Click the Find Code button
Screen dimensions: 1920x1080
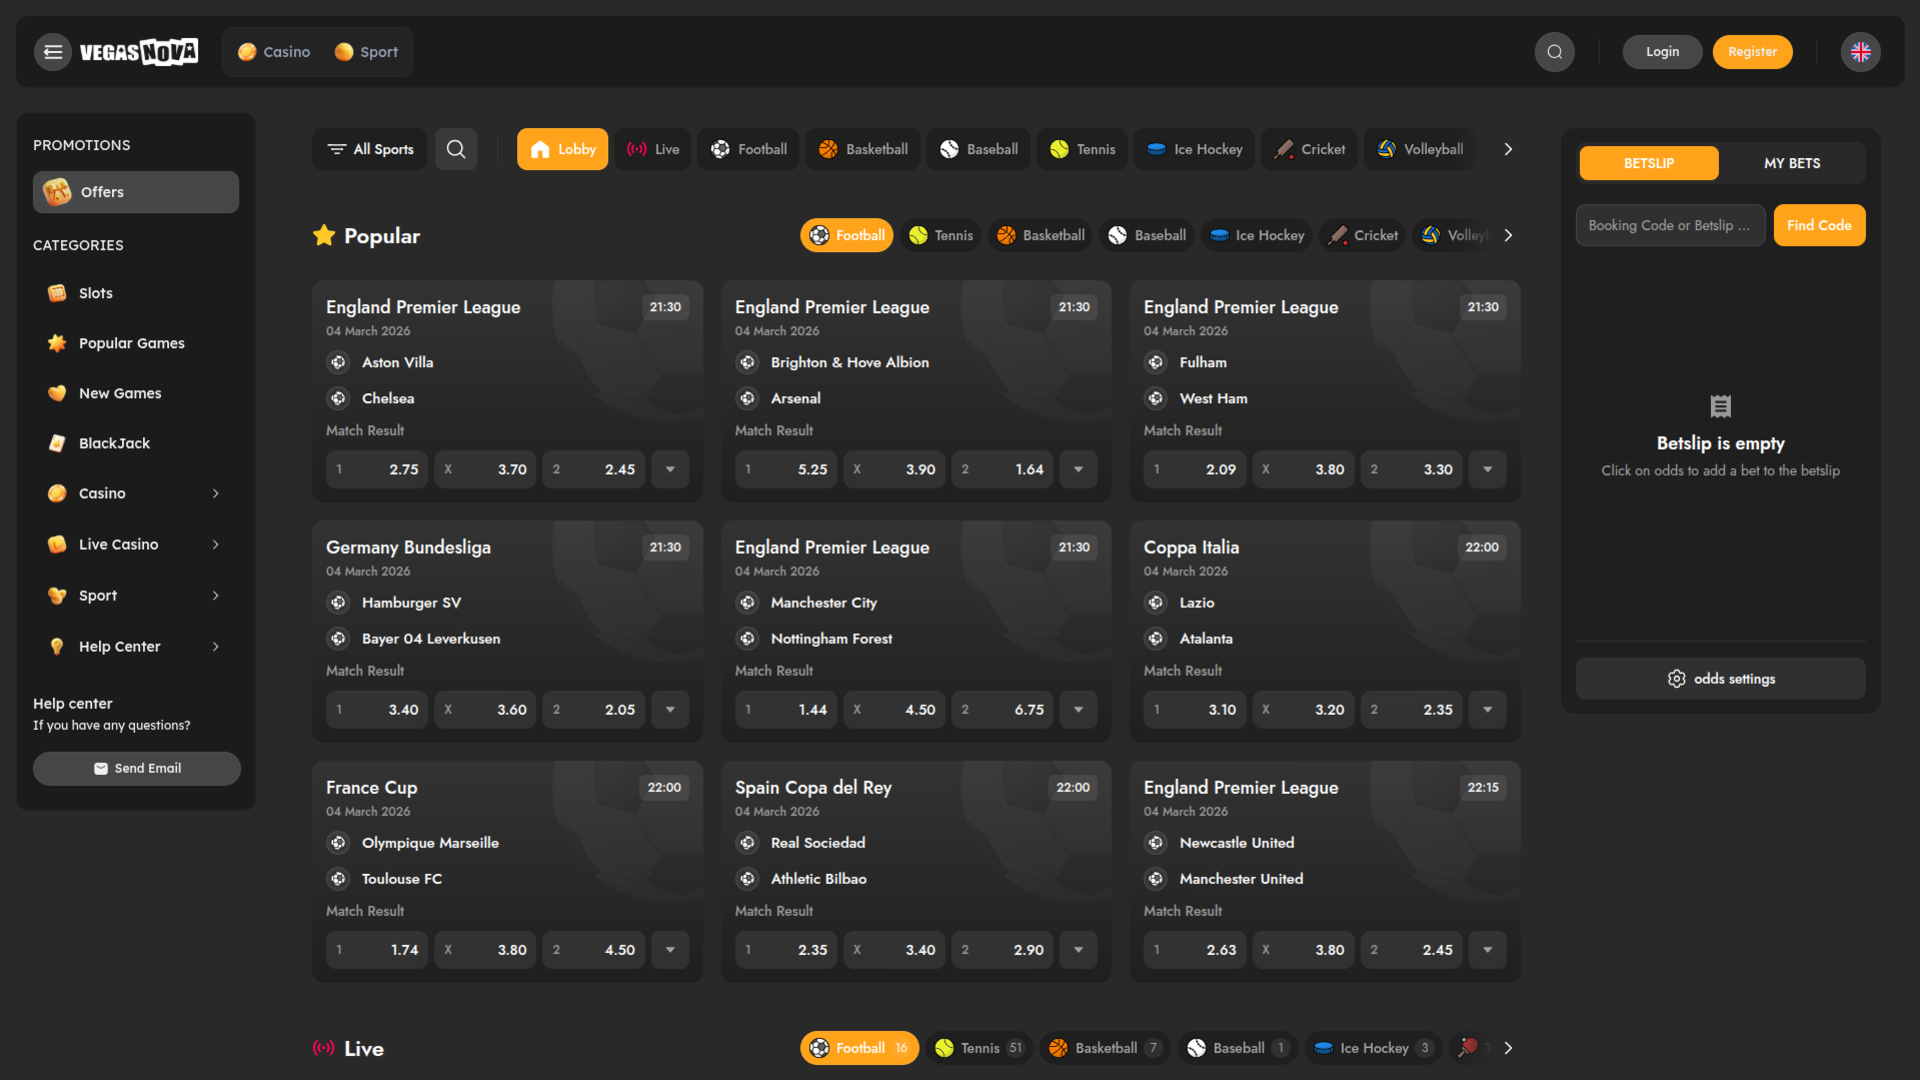coord(1818,225)
